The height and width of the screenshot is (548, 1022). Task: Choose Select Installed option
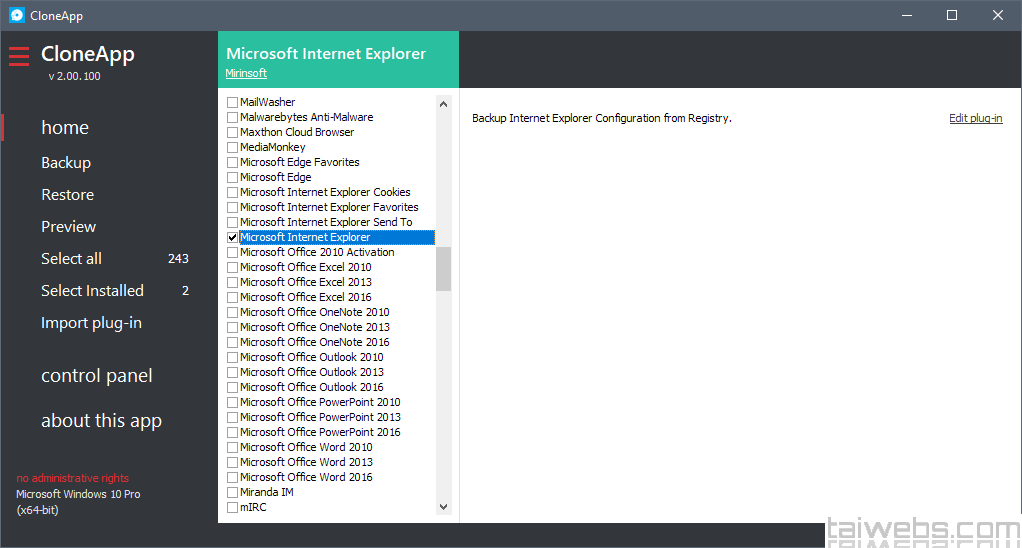(x=92, y=291)
